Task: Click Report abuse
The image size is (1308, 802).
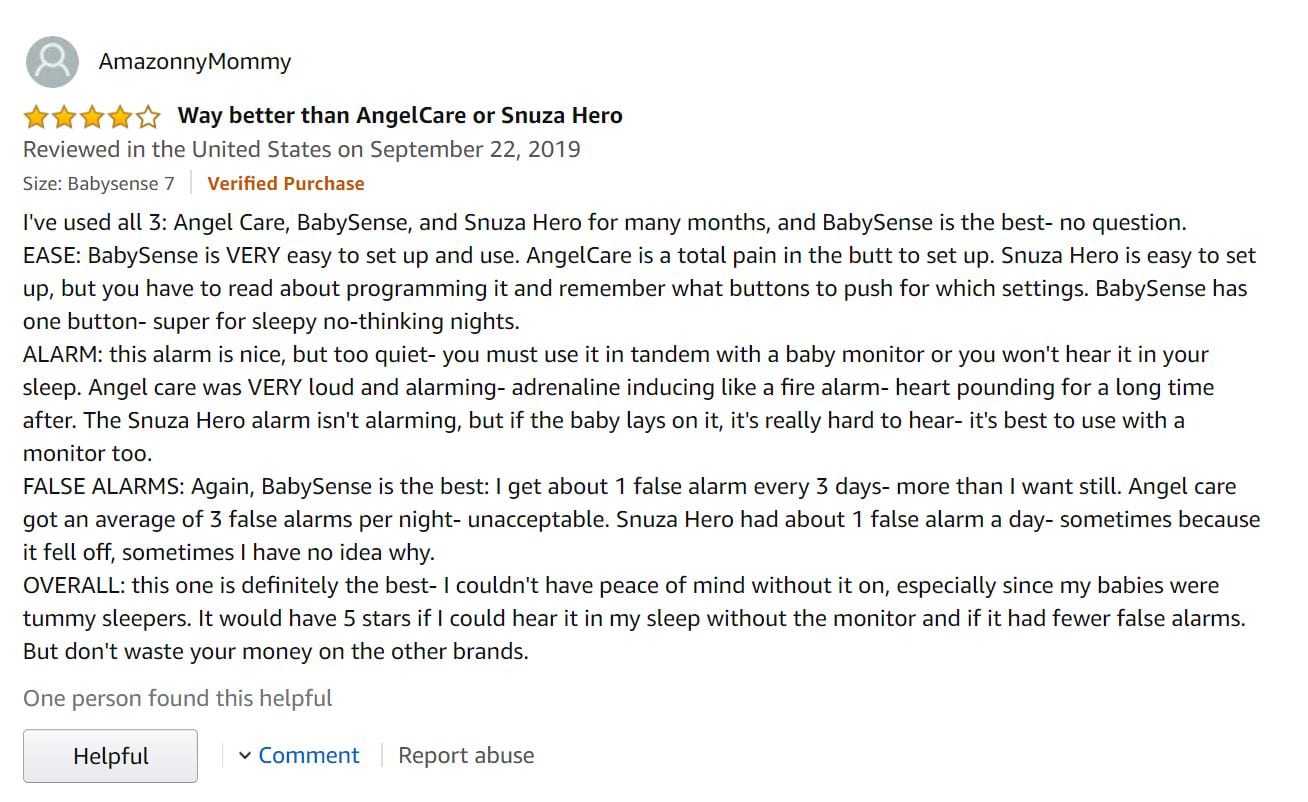Action: point(466,755)
